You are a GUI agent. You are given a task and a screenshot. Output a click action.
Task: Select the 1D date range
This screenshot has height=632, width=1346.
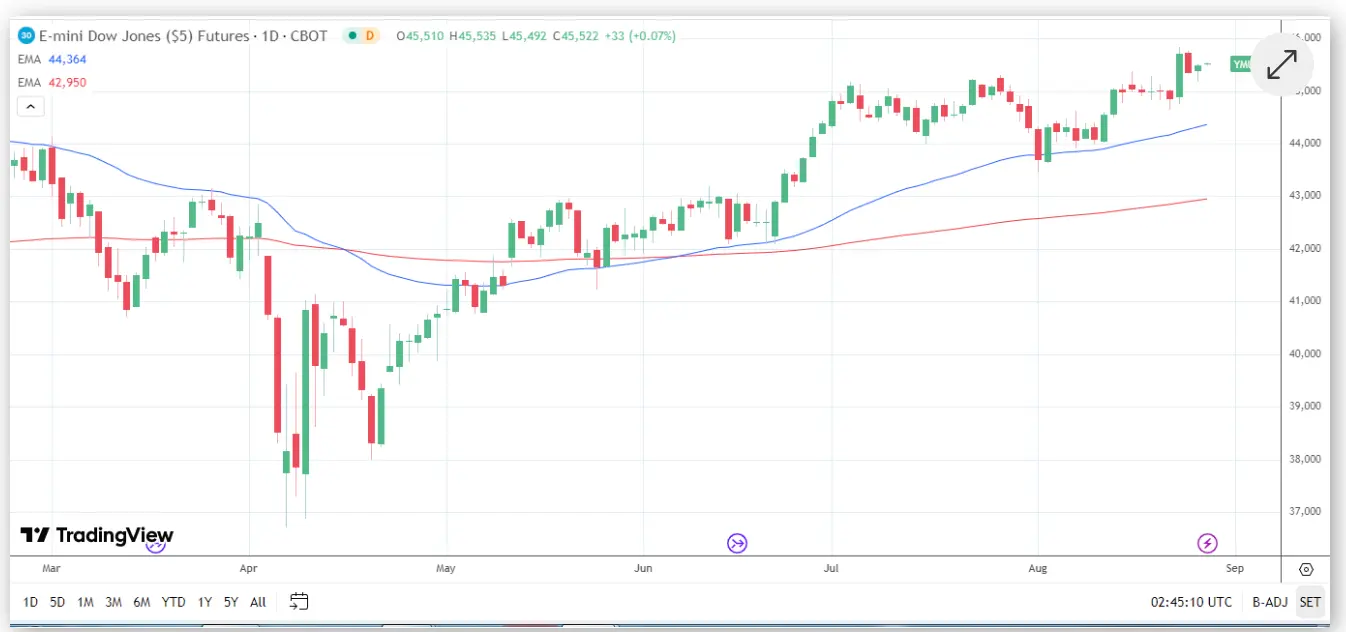click(30, 602)
